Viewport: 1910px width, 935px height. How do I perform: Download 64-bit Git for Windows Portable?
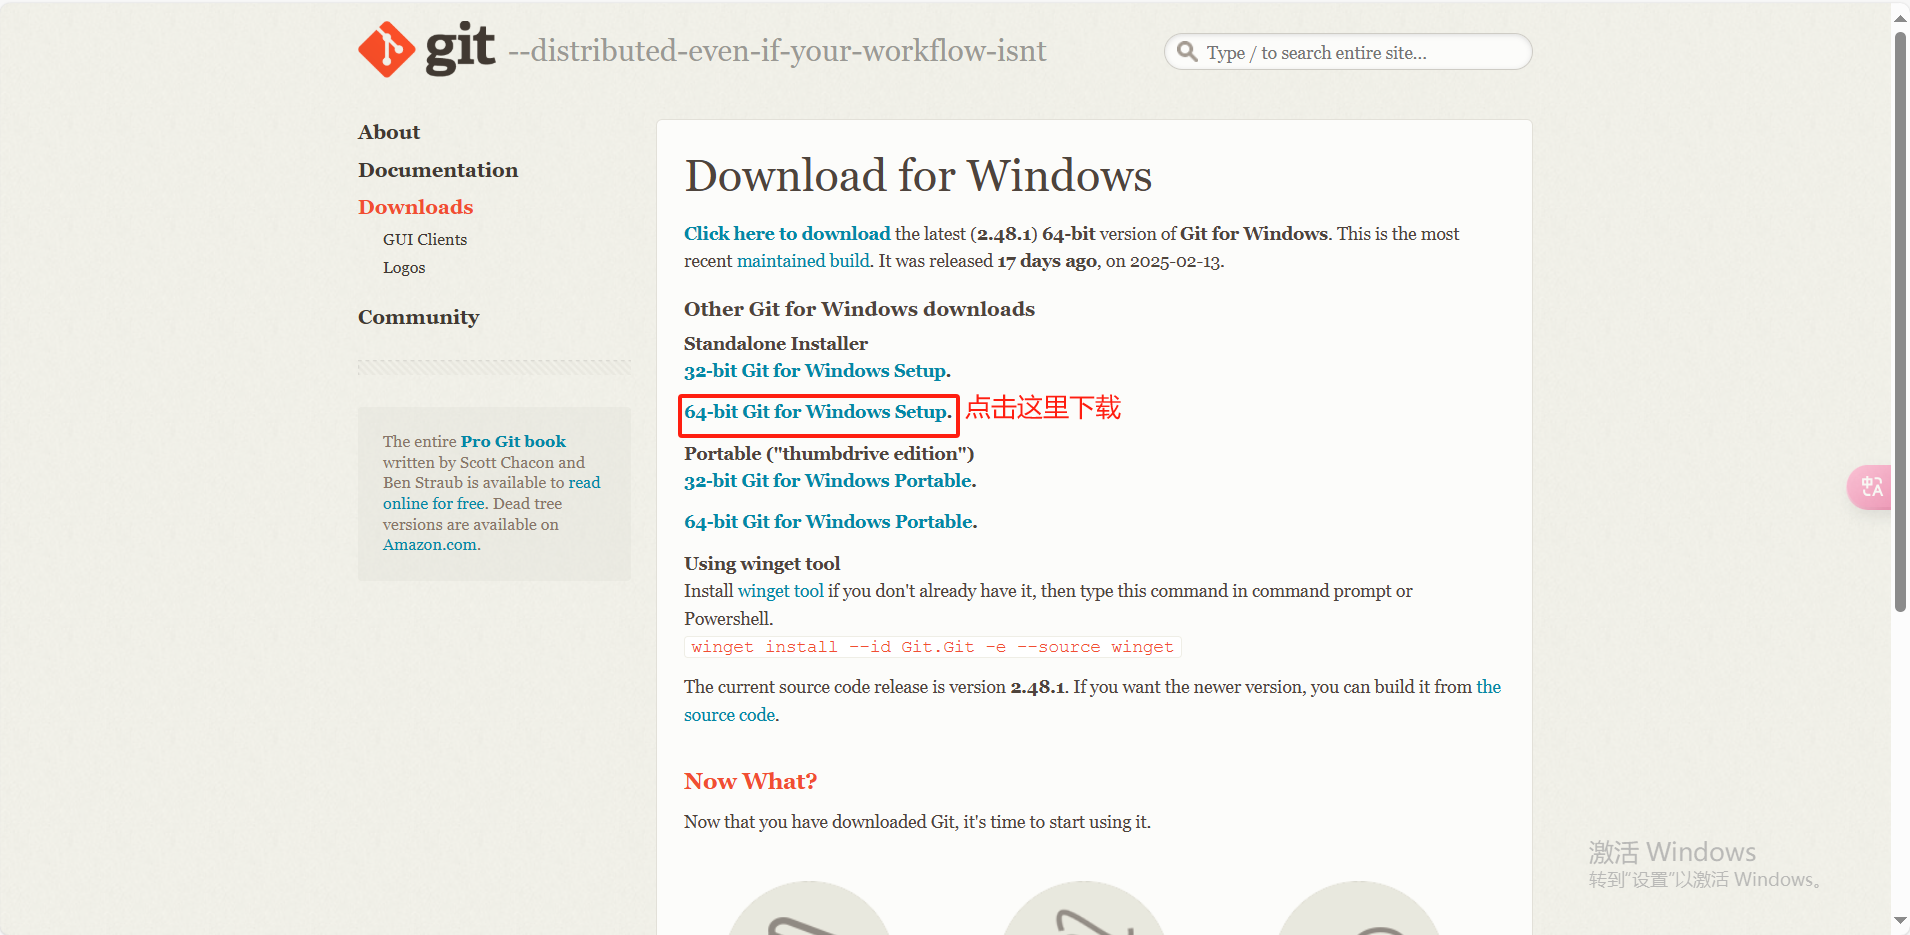(x=828, y=522)
